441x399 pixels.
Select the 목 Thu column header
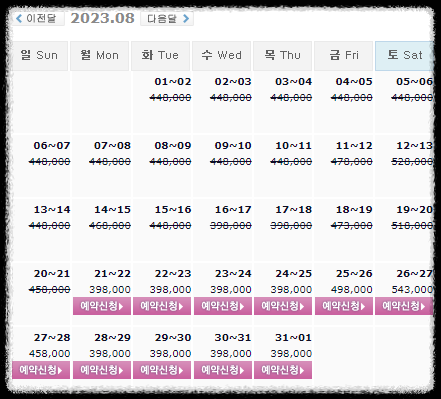(282, 55)
